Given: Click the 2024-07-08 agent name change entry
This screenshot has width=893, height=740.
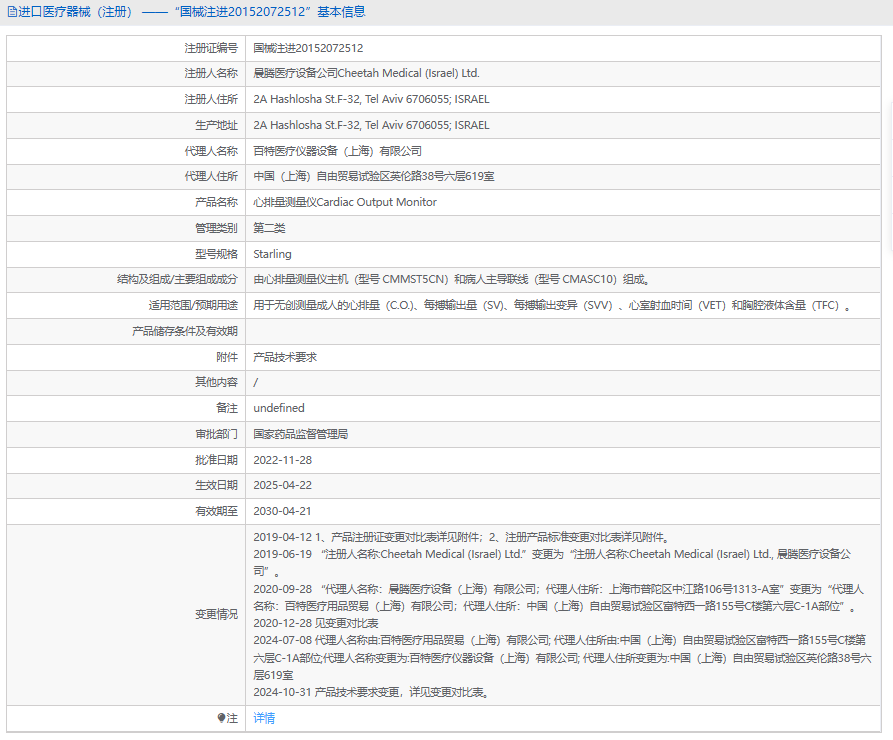Looking at the screenshot, I should tap(562, 658).
